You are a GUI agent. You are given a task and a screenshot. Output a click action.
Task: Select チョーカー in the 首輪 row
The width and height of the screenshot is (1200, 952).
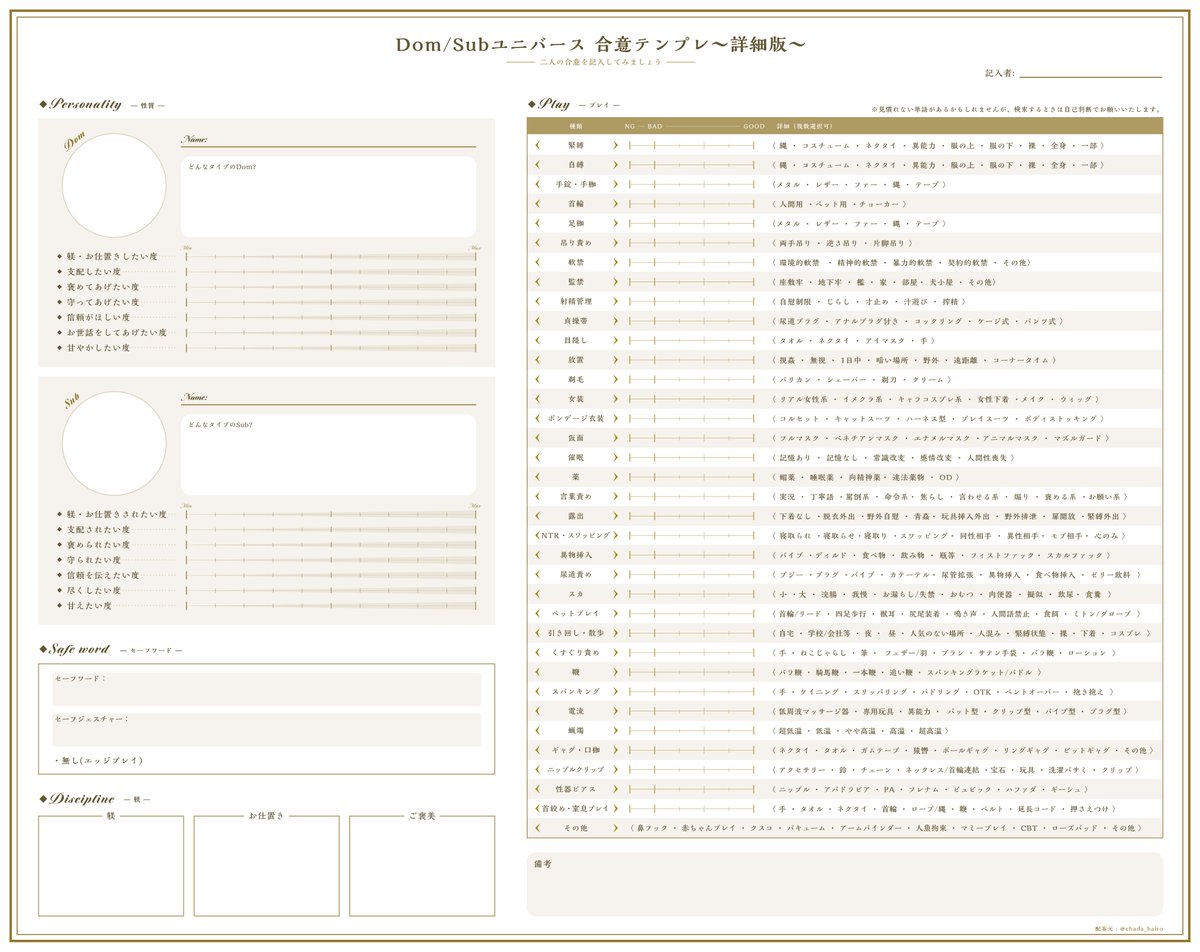tap(879, 204)
